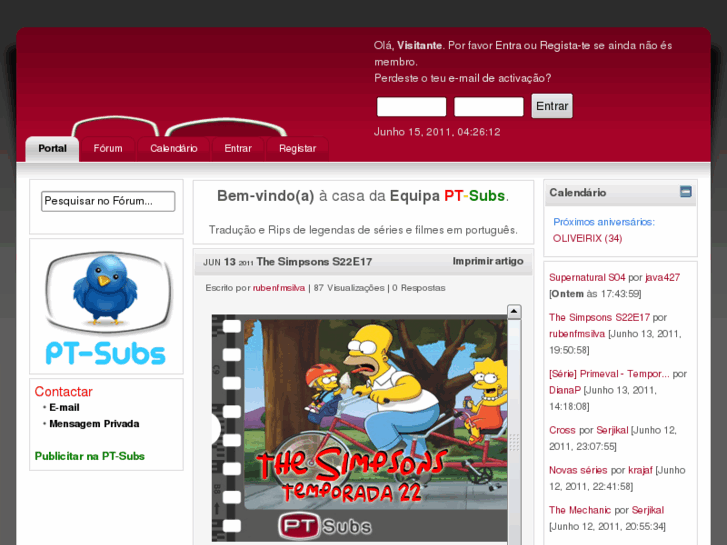
Task: Open OLIVEIRIX (34) birthday profile
Action: [x=587, y=238]
